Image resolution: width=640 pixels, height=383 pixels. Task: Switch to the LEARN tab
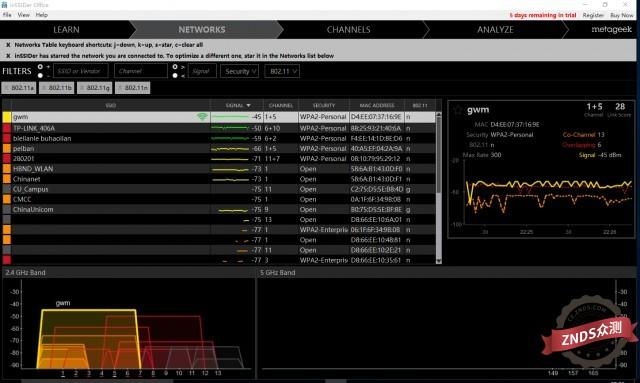tap(66, 29)
